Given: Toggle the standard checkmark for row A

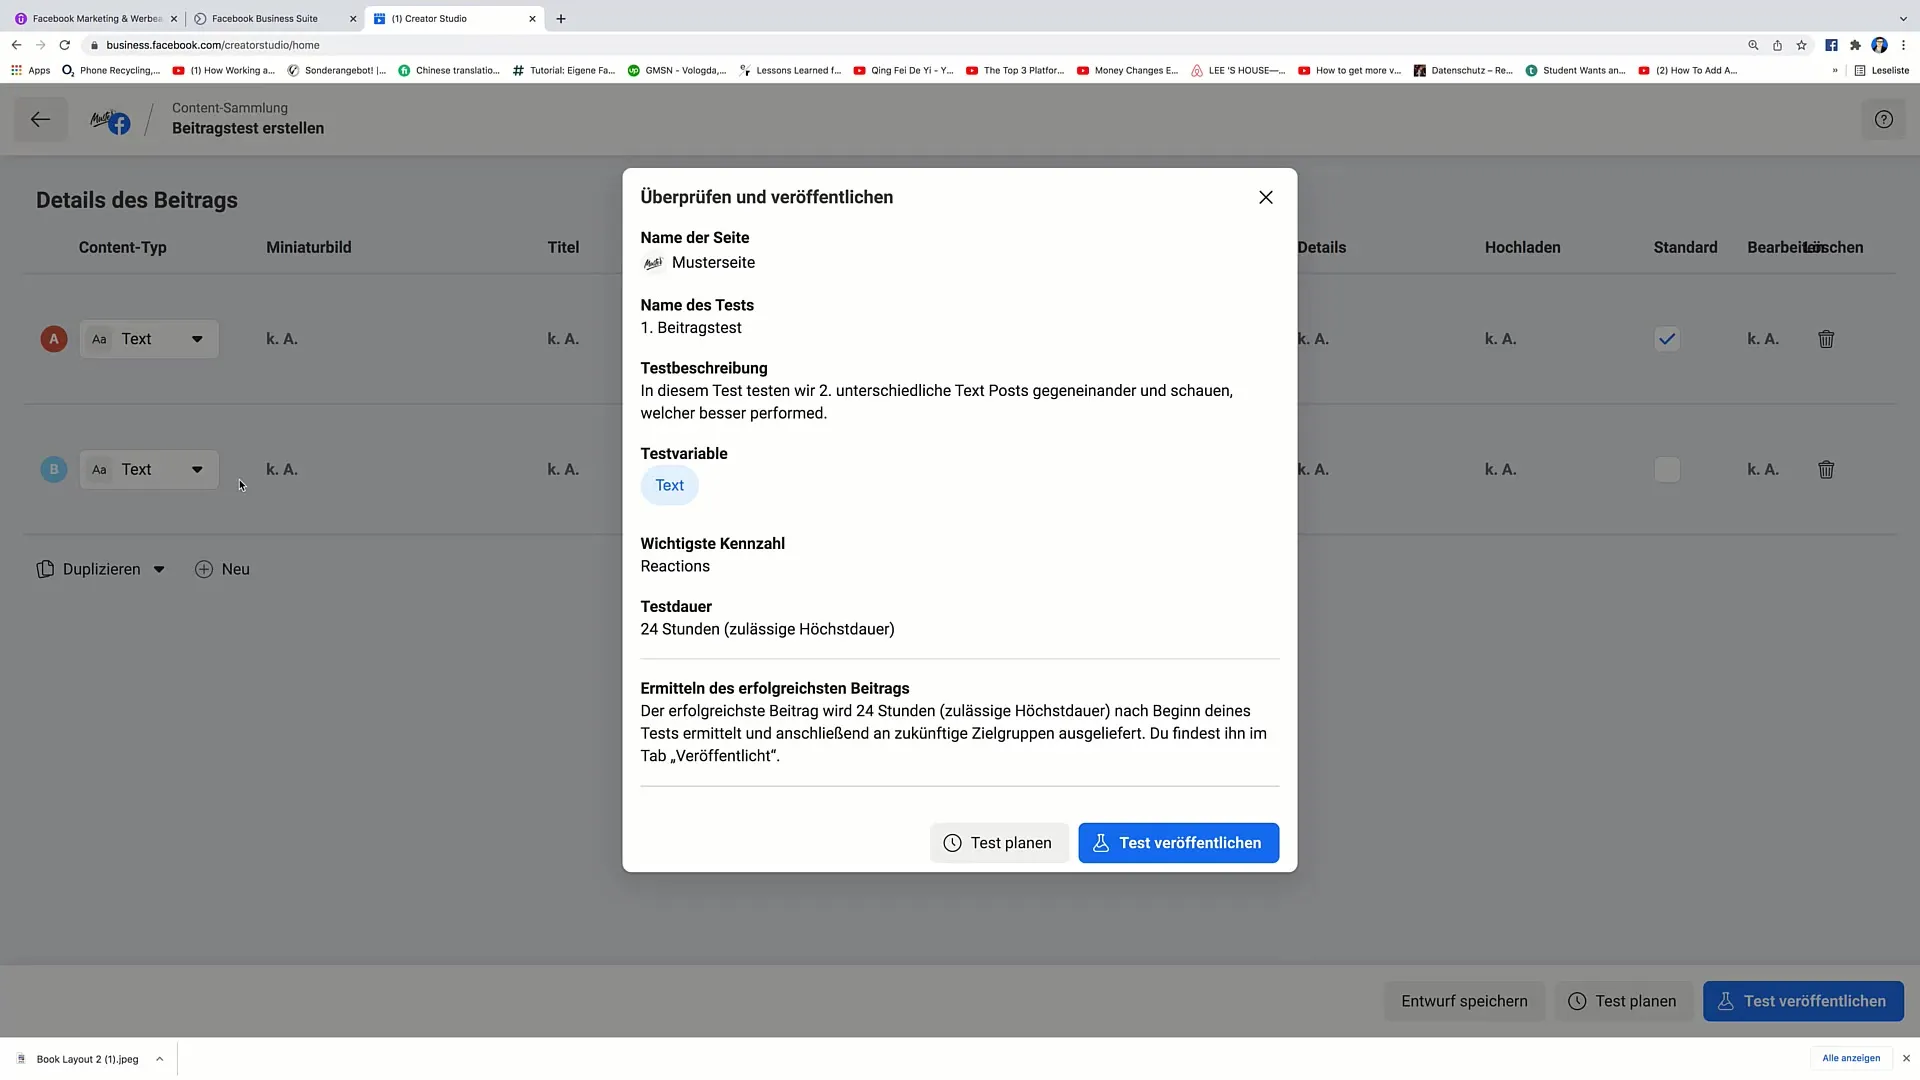Looking at the screenshot, I should 1667,339.
